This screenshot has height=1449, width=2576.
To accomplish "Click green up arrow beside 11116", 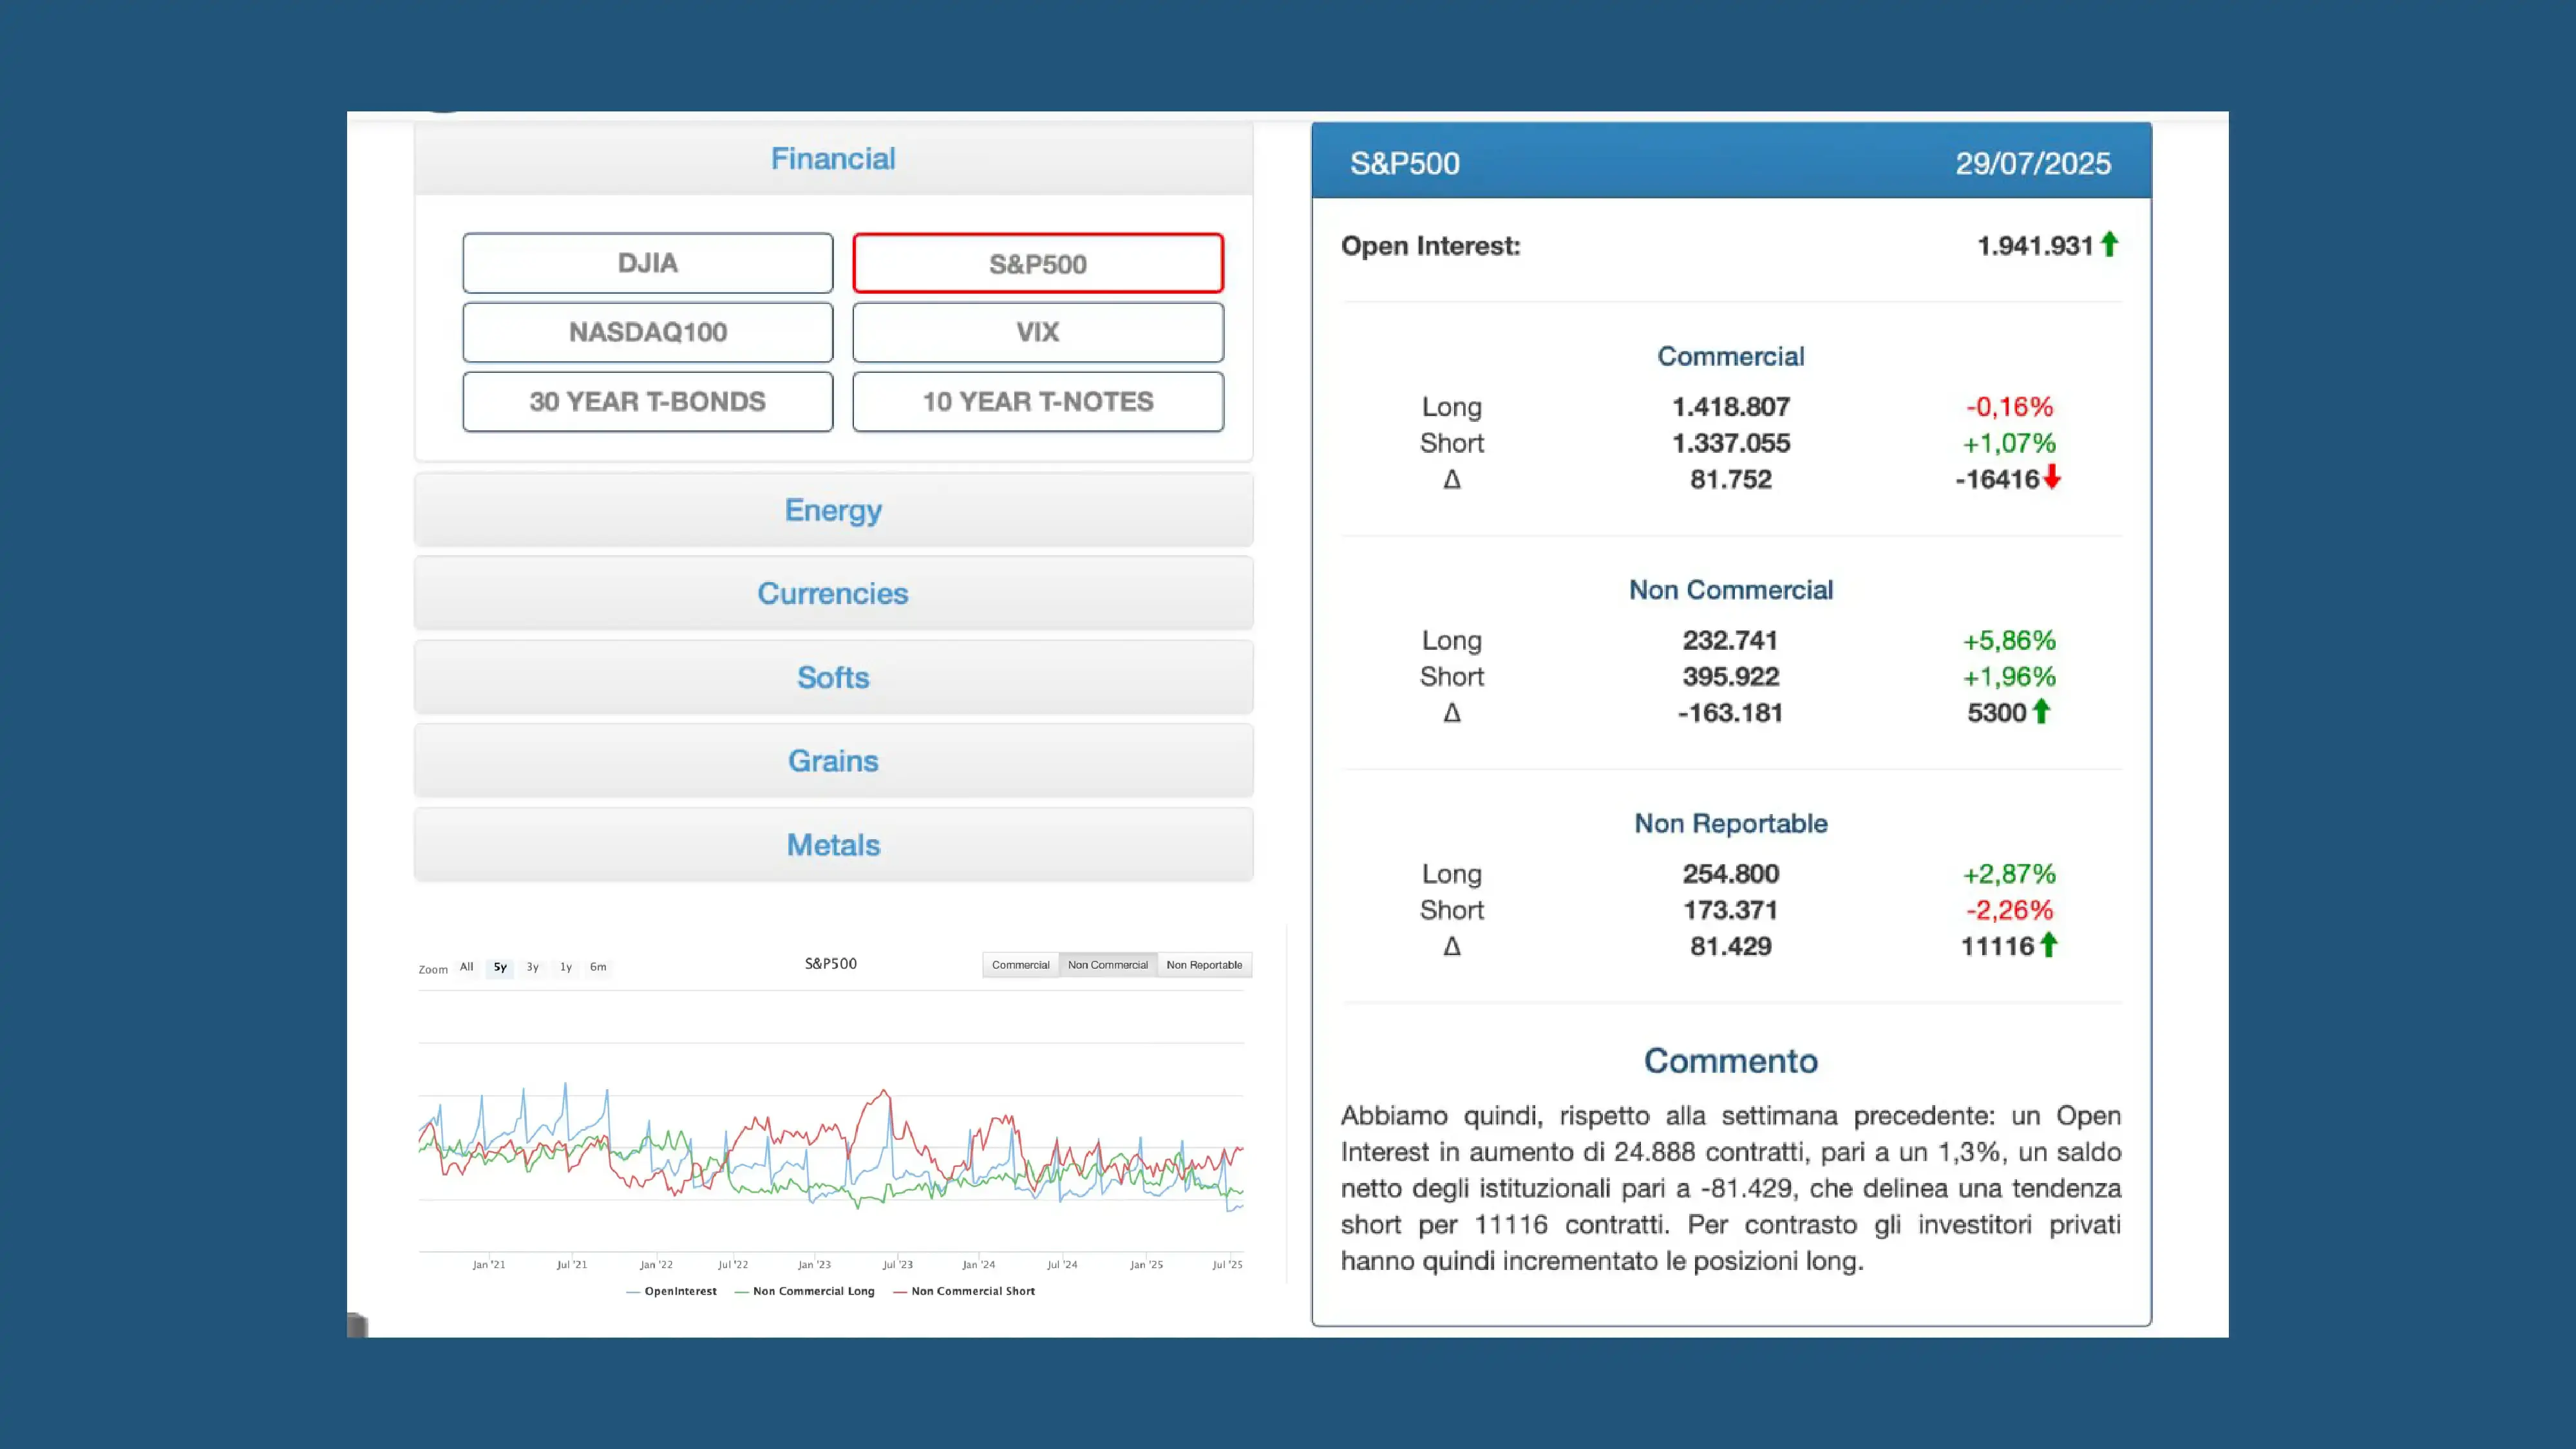I will pyautogui.click(x=2048, y=945).
